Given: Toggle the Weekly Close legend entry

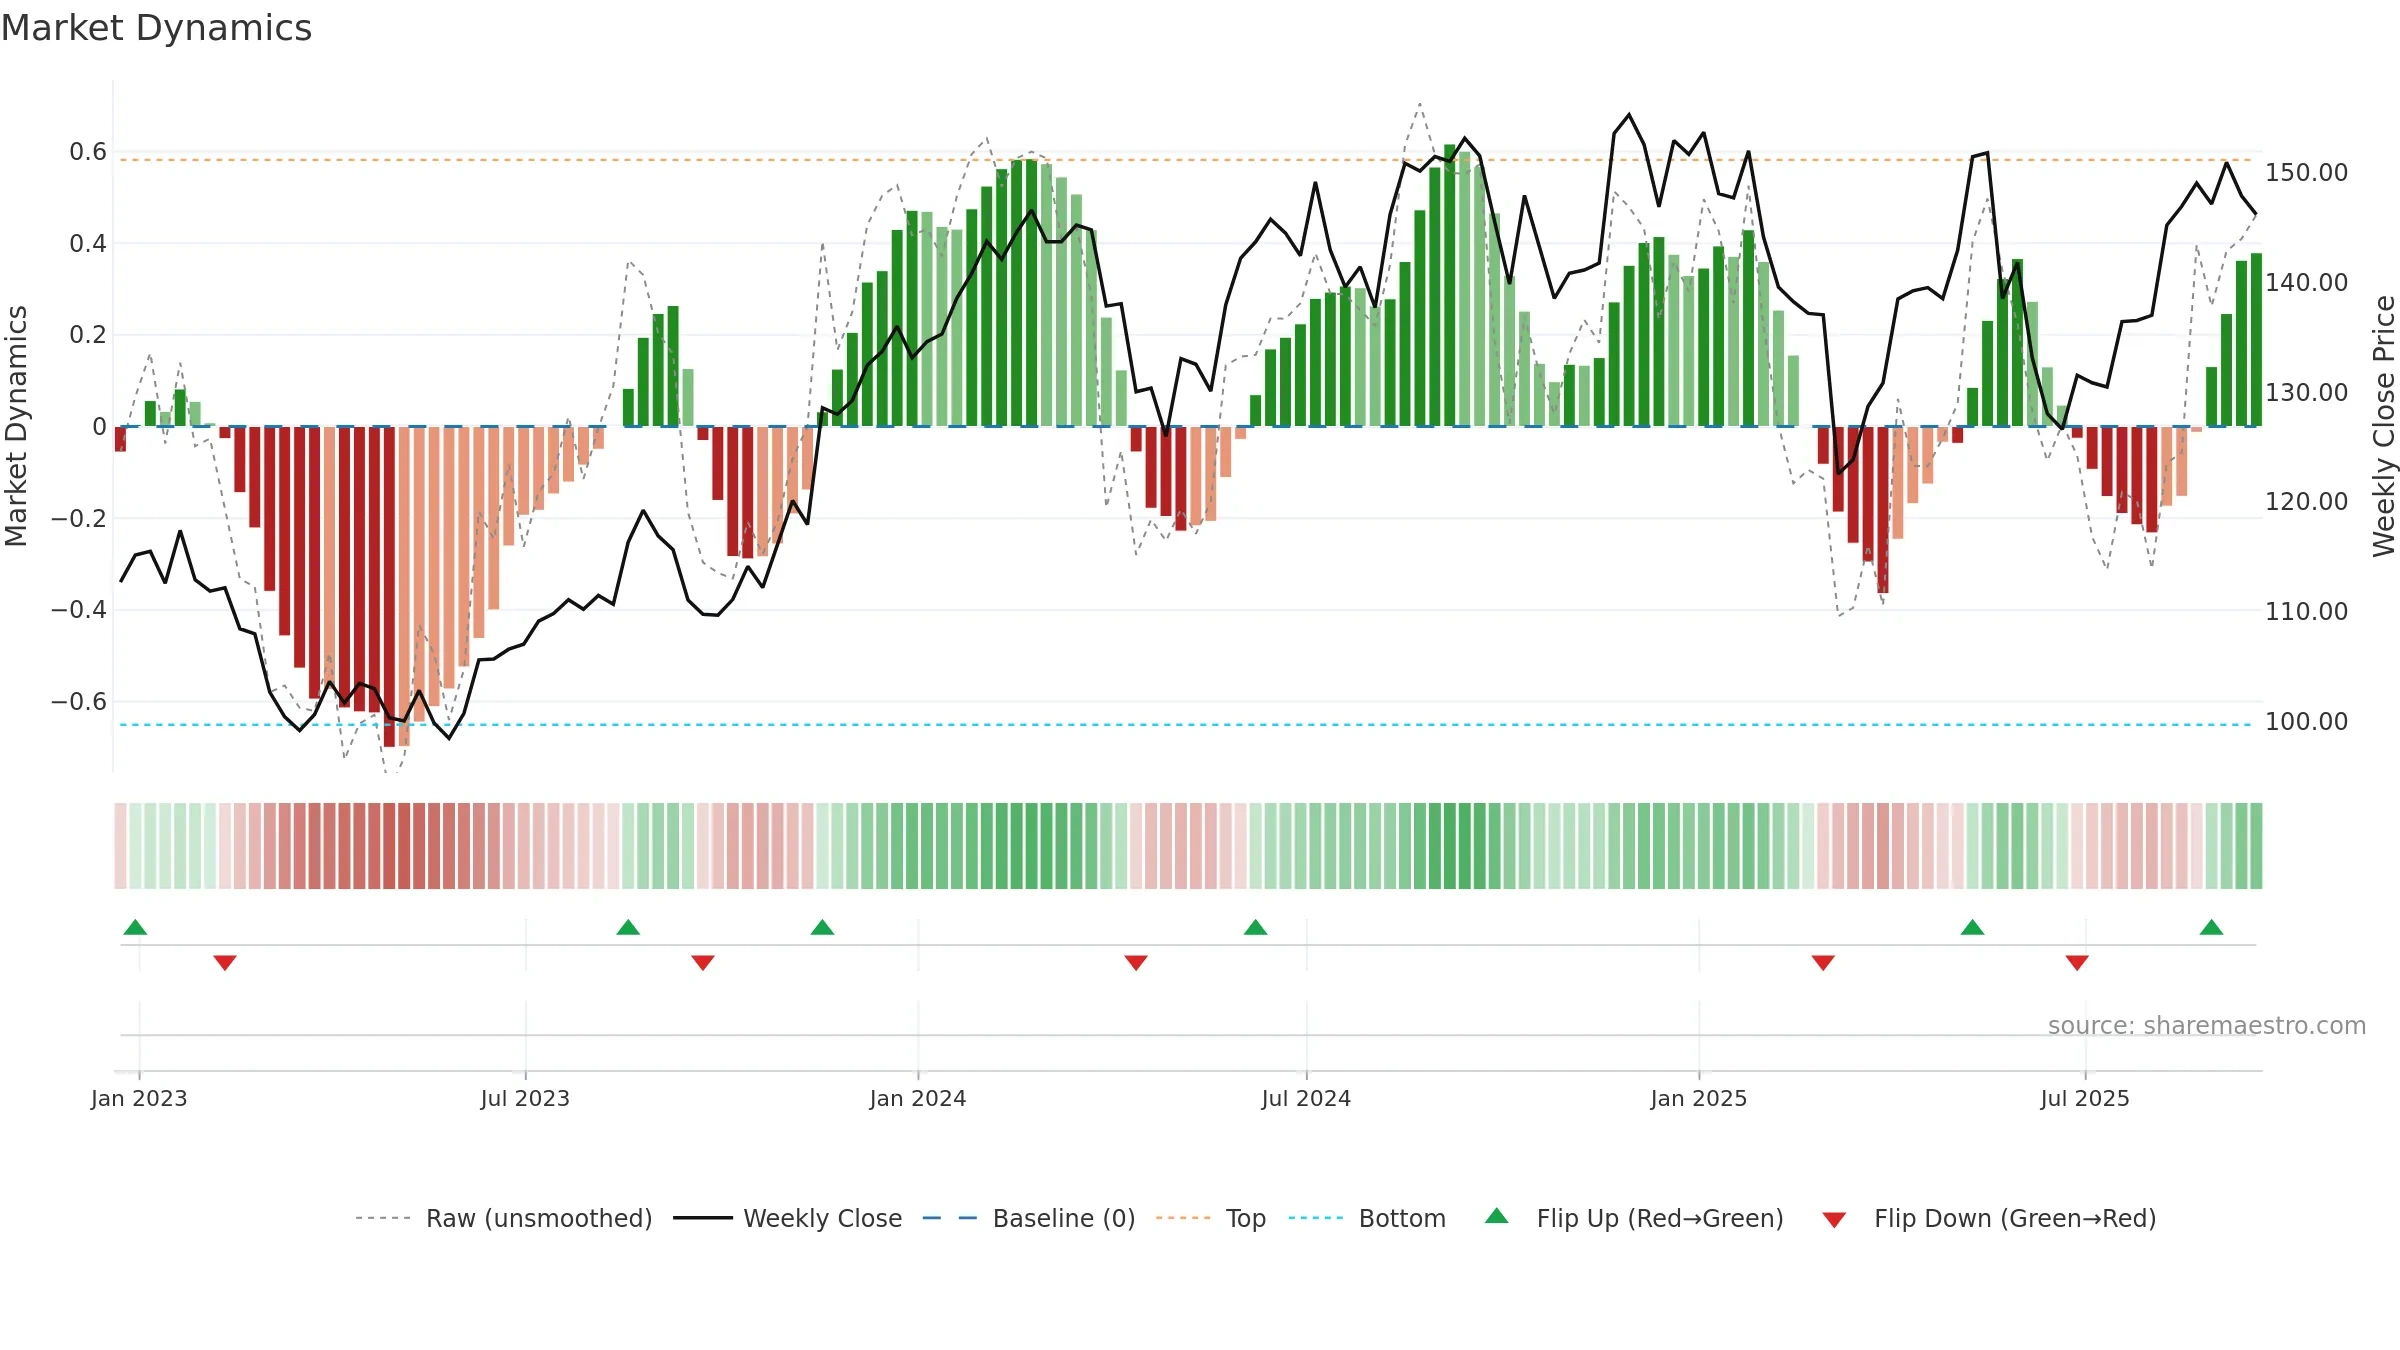Looking at the screenshot, I should point(787,1218).
